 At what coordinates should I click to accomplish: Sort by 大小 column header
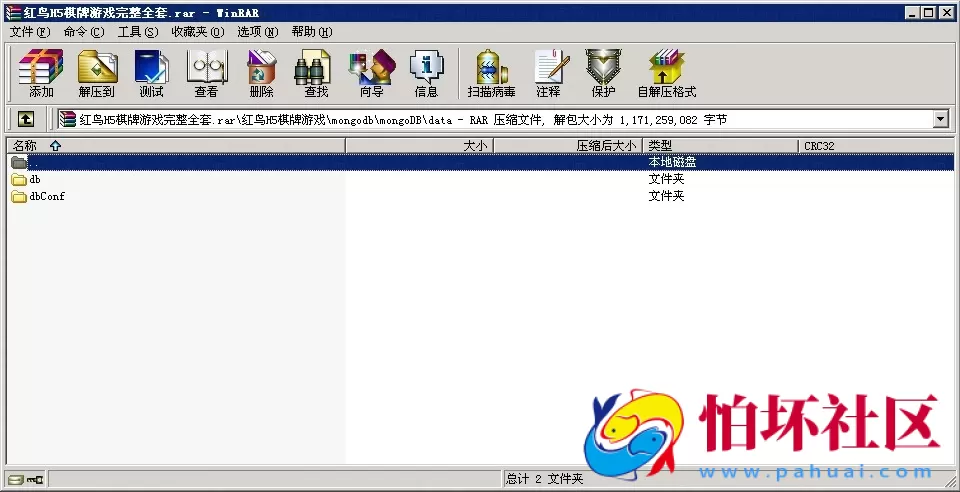coord(419,146)
